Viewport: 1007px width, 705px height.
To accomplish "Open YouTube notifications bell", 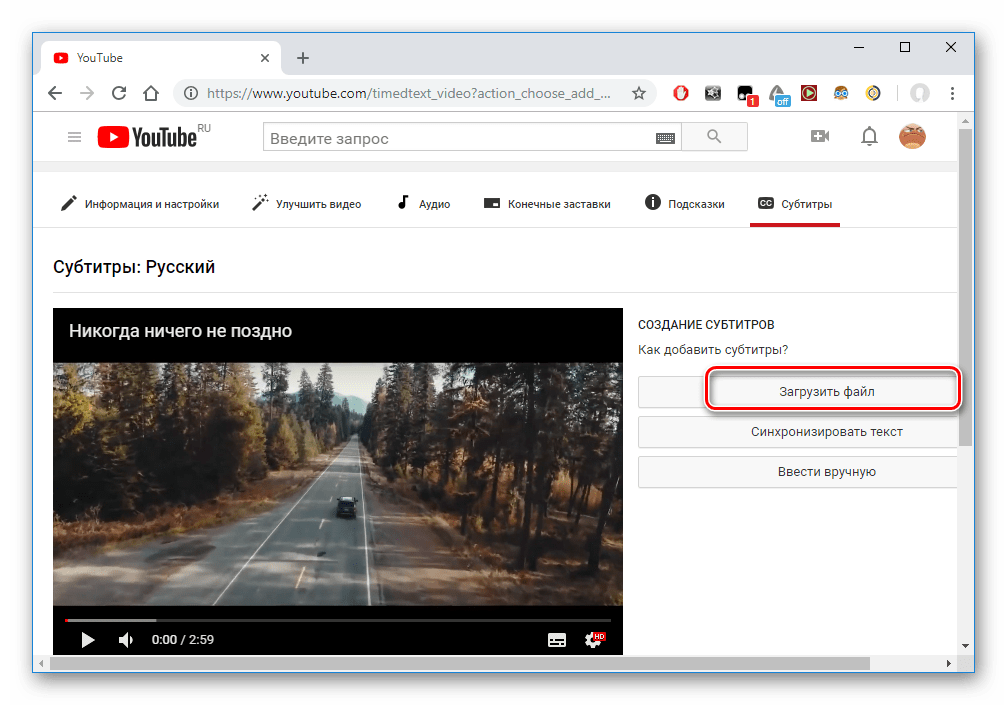I will click(x=870, y=136).
